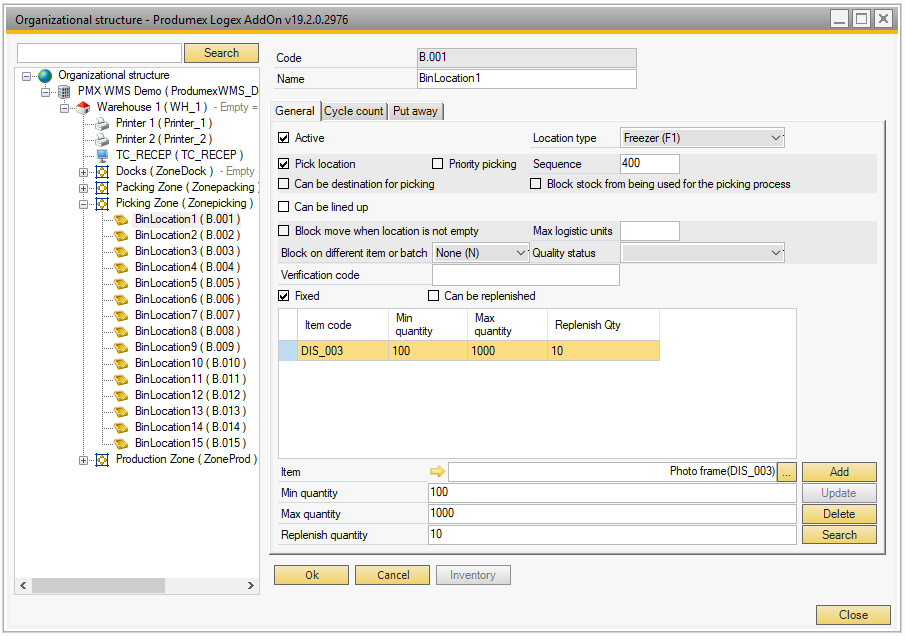Viewport: 905px width, 636px height.
Task: Click the TC_RECEP terminal icon
Action: coord(102,156)
